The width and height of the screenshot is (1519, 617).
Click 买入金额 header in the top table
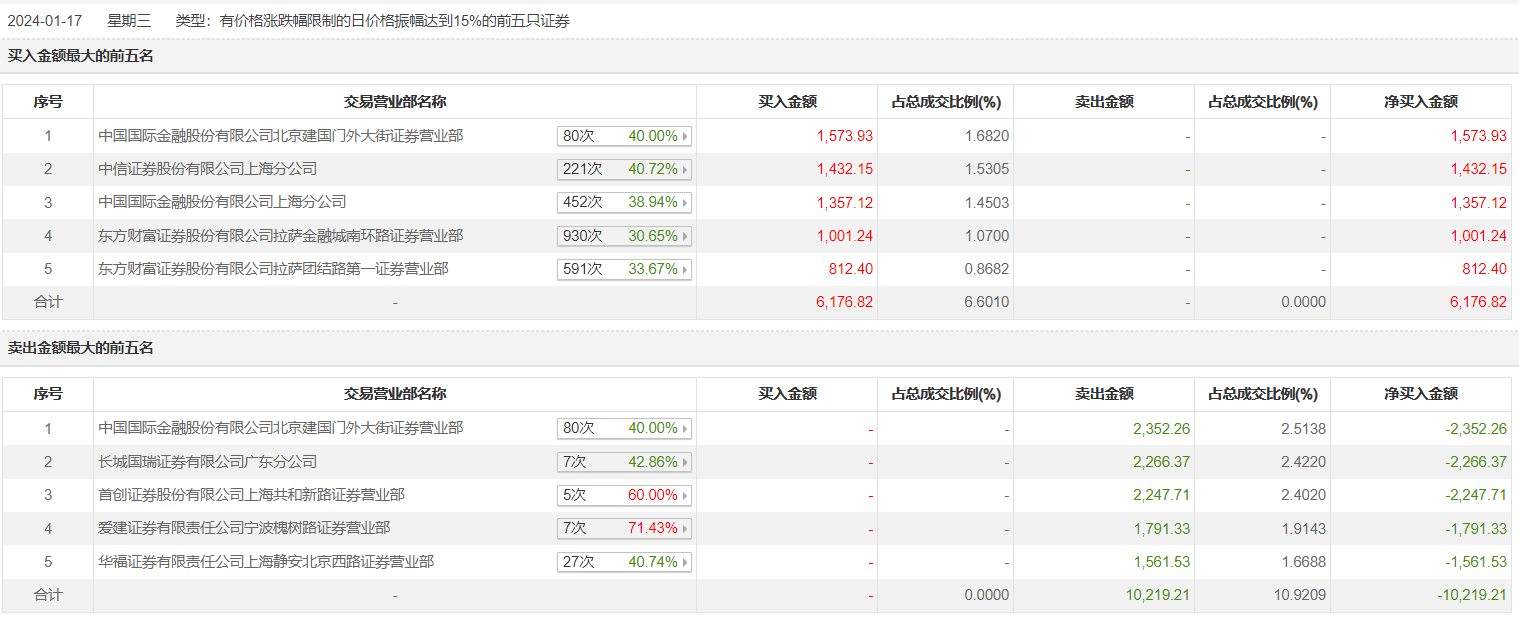[787, 102]
